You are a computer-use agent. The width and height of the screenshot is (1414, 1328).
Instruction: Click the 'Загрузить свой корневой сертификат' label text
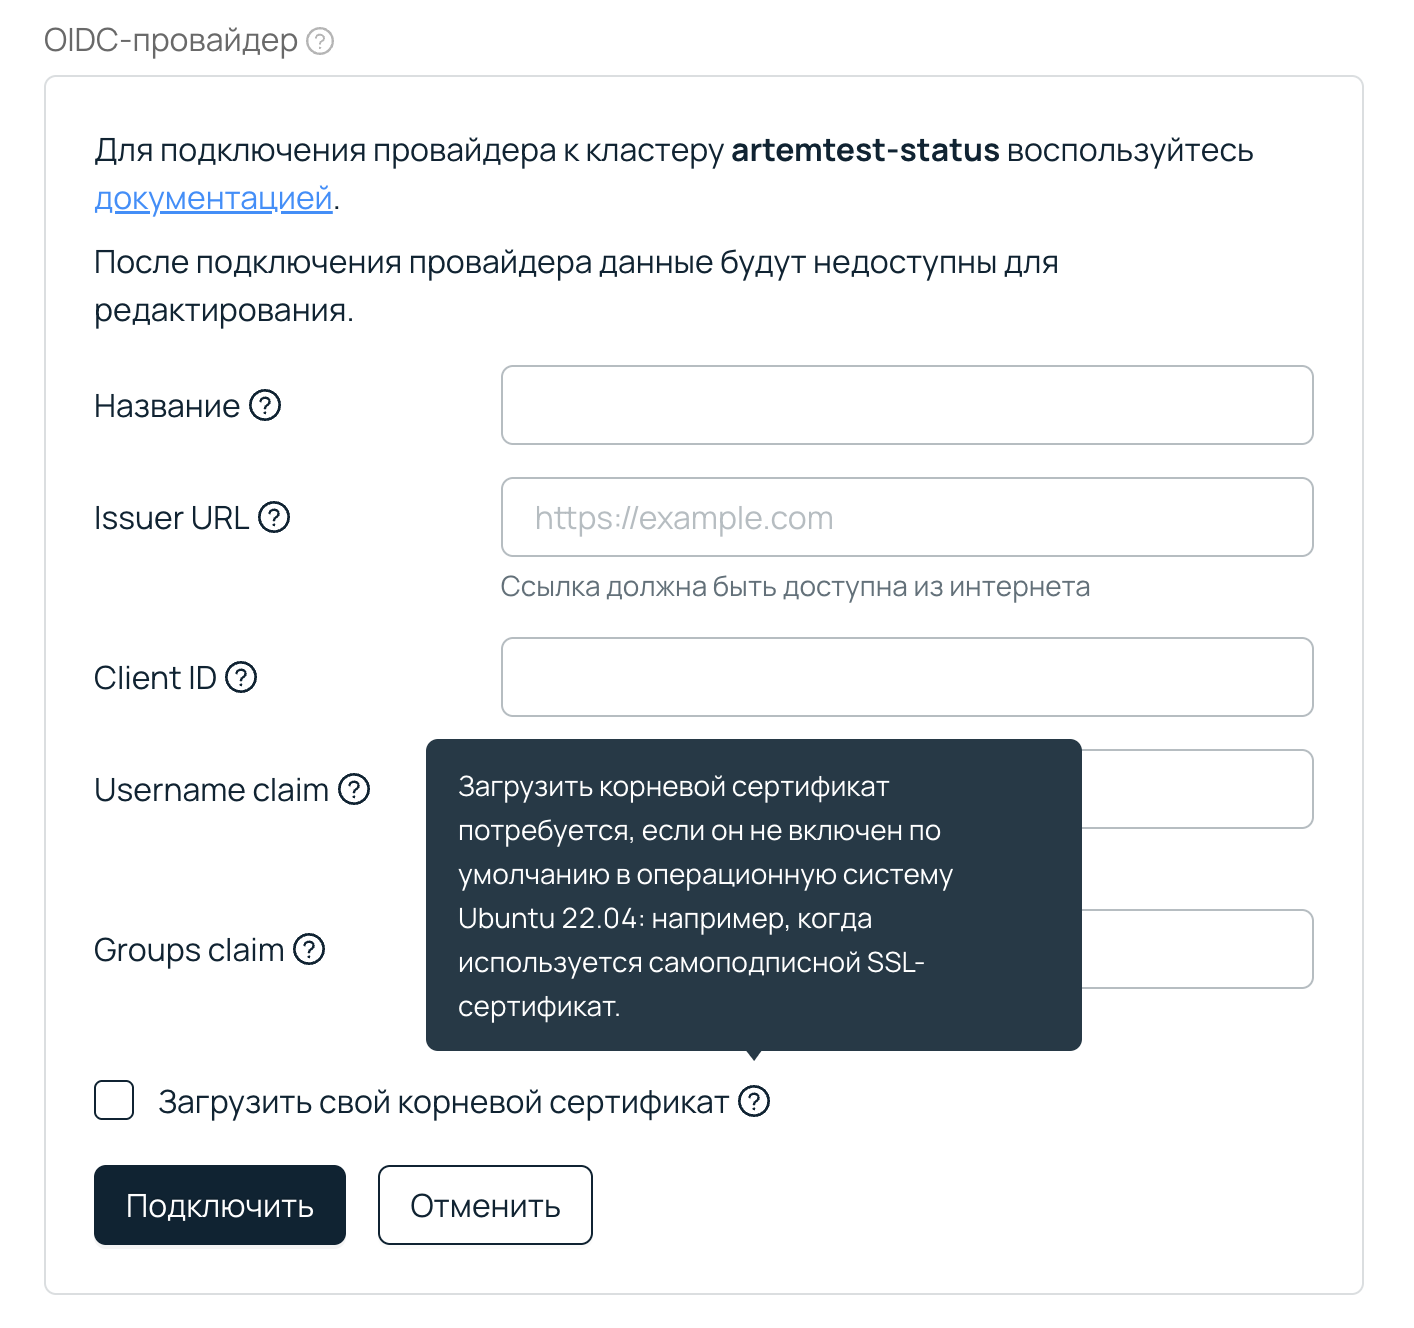[443, 1102]
